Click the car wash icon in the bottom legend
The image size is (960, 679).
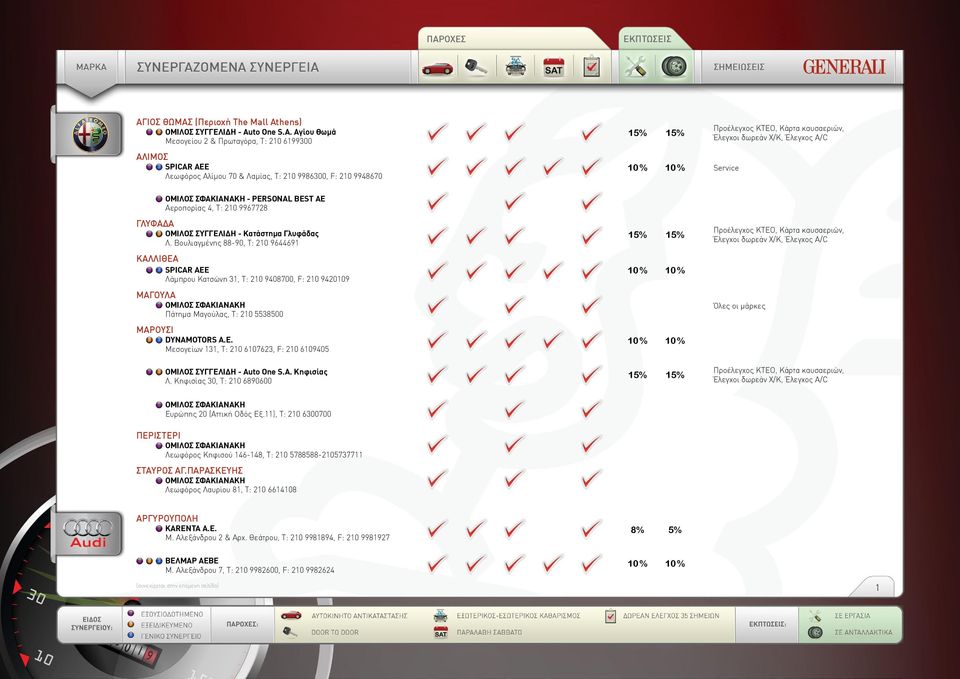pyautogui.click(x=441, y=615)
